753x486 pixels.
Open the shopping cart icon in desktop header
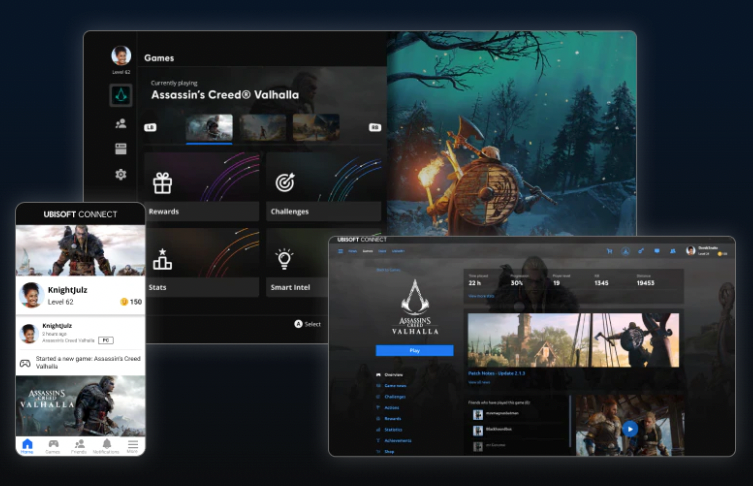[x=609, y=251]
